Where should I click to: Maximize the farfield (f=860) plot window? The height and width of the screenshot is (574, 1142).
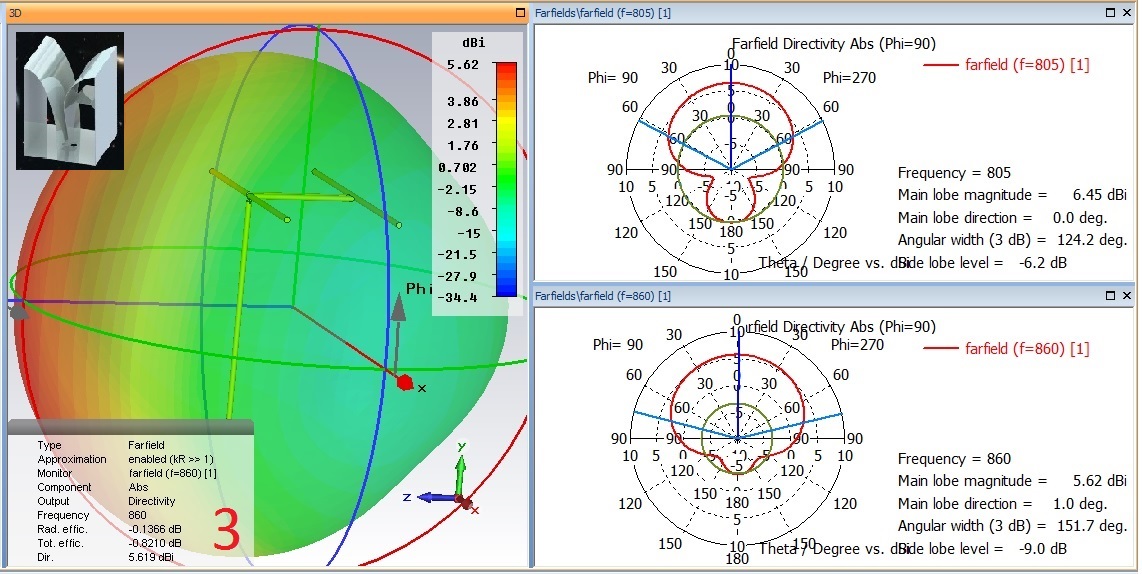(1111, 295)
